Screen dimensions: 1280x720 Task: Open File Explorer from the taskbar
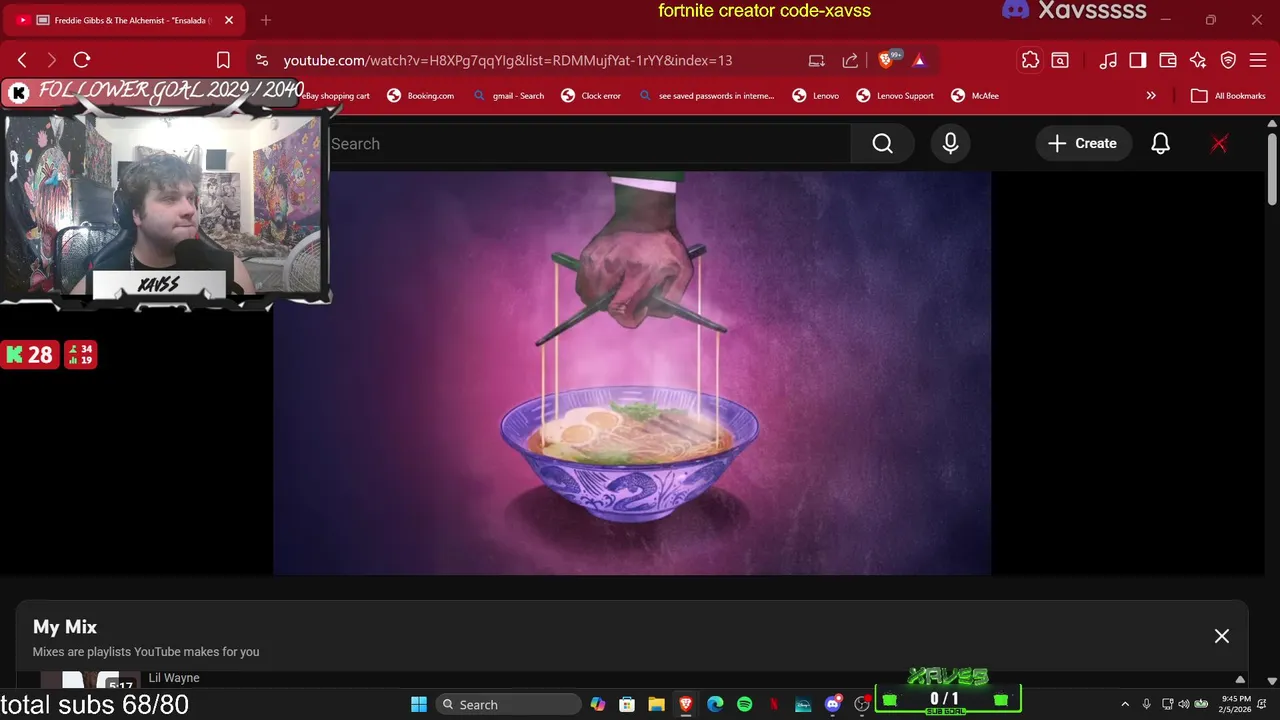tap(656, 704)
